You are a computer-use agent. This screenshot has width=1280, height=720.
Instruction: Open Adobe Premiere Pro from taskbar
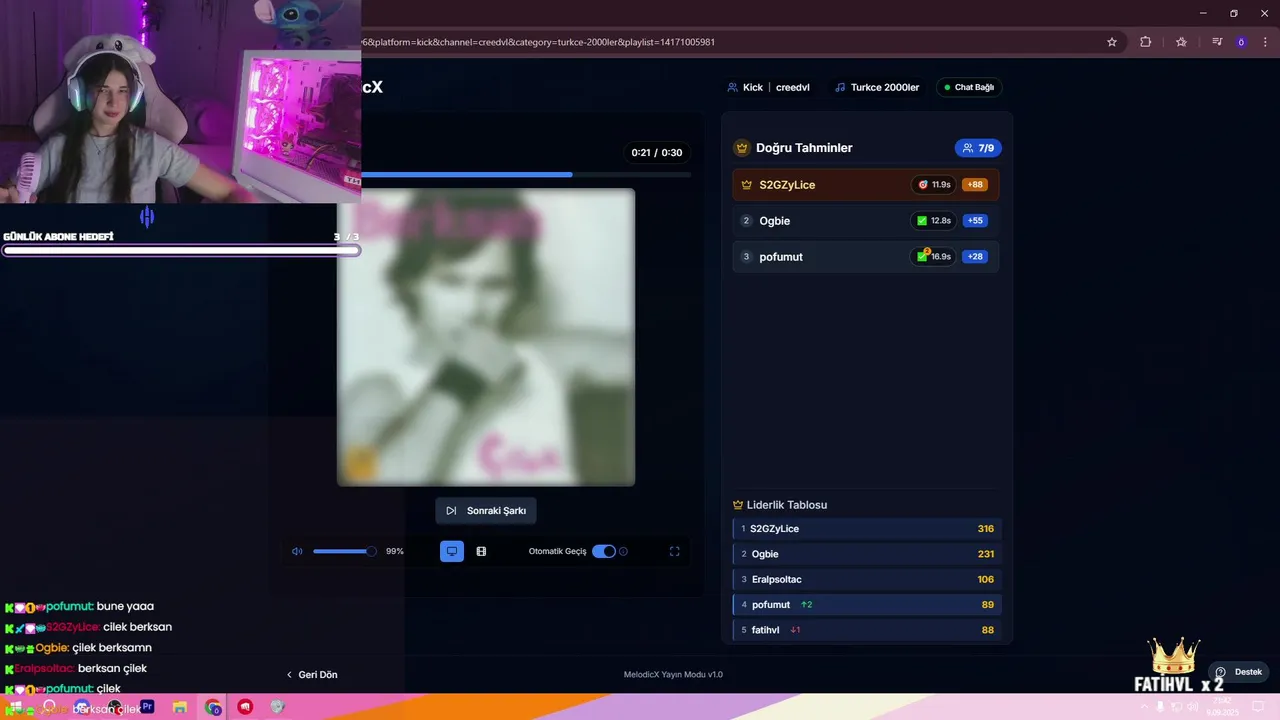[147, 707]
